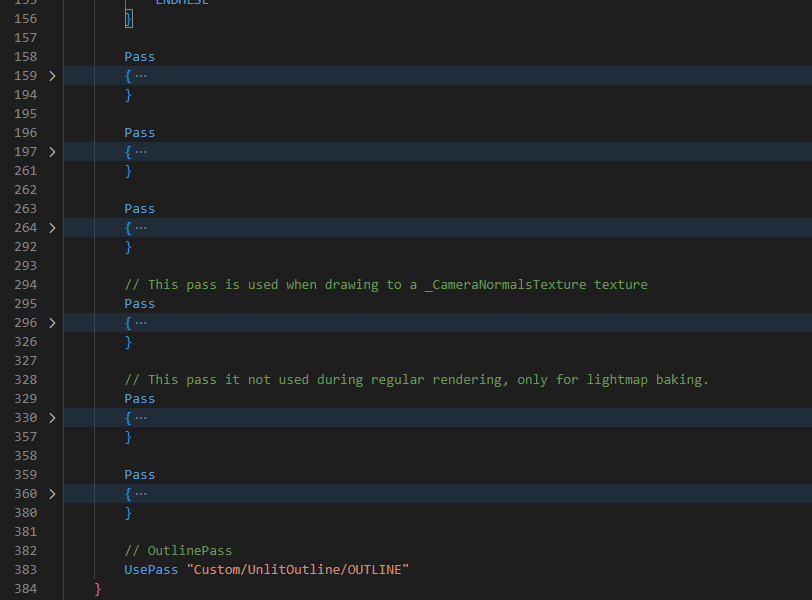Expand the collapsed region at line 296
812x600 pixels.
[x=52, y=323]
